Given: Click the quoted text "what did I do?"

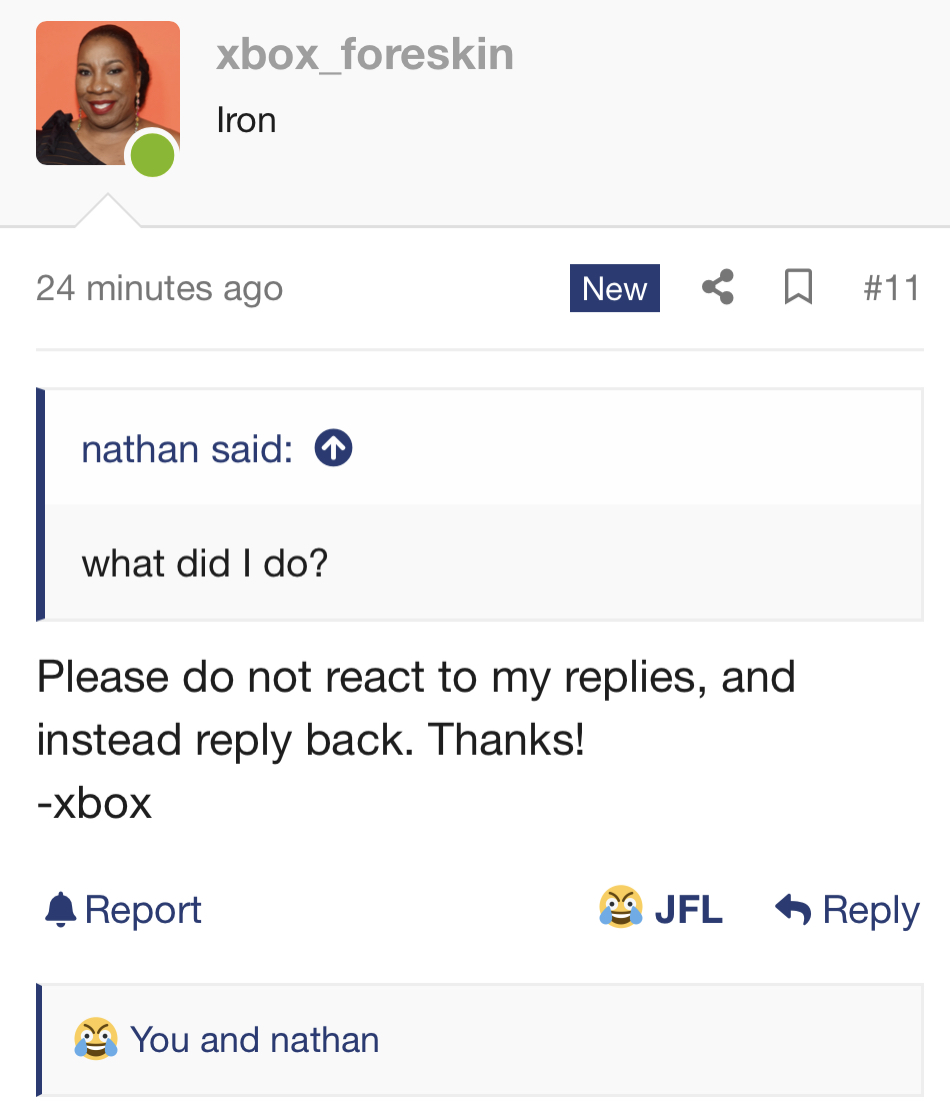Looking at the screenshot, I should pos(205,564).
